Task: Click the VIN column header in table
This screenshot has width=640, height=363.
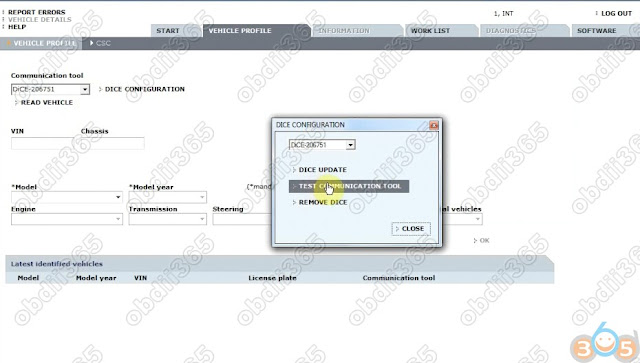Action: (140, 278)
